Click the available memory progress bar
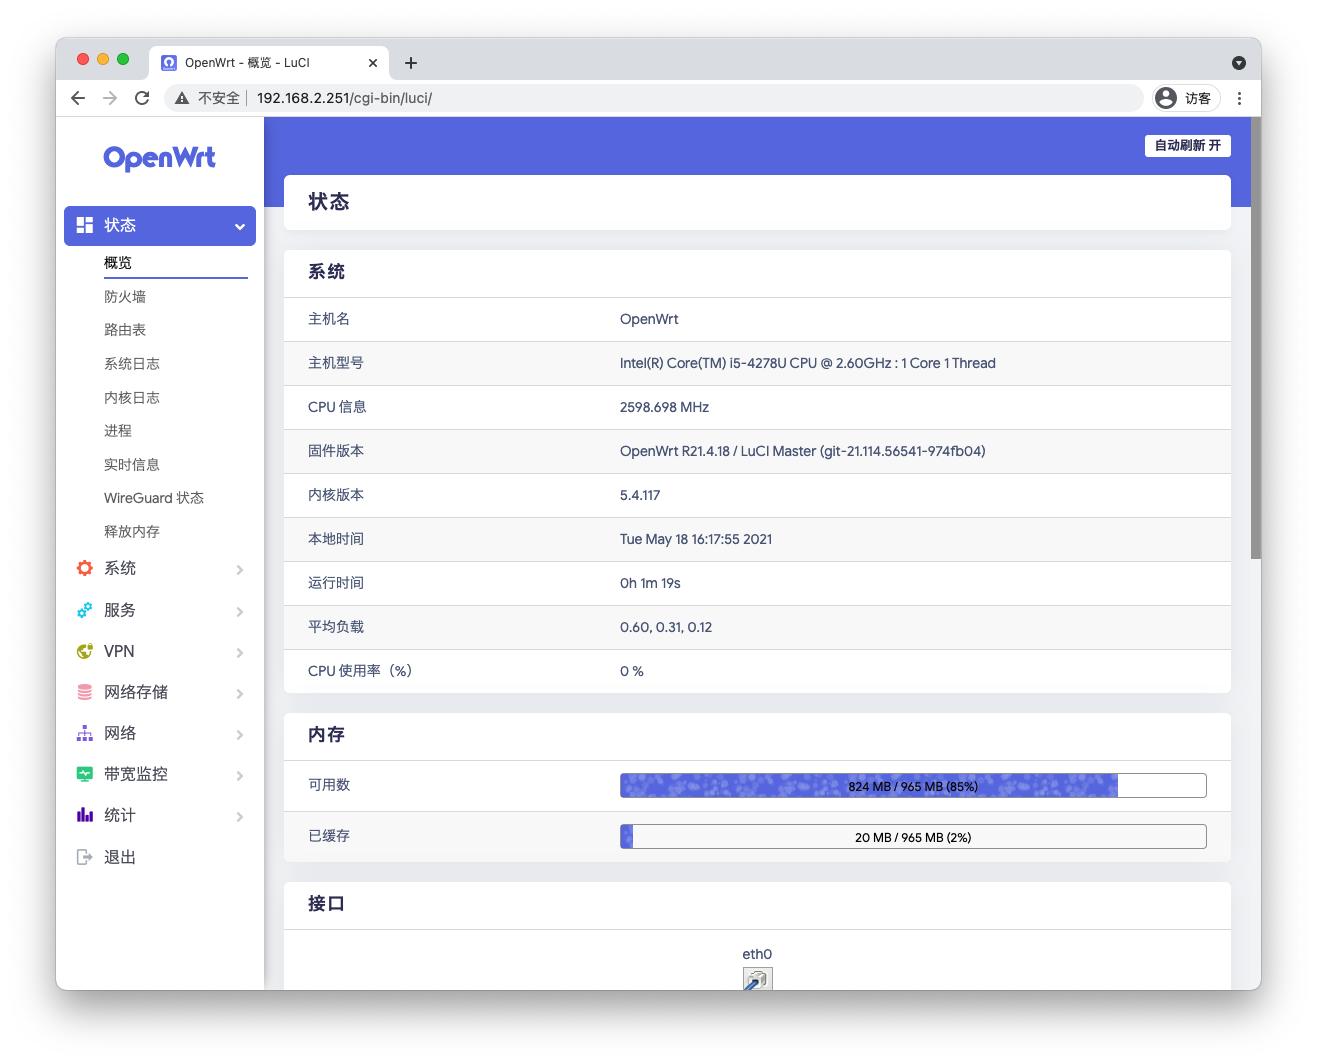The image size is (1317, 1064). [912, 786]
